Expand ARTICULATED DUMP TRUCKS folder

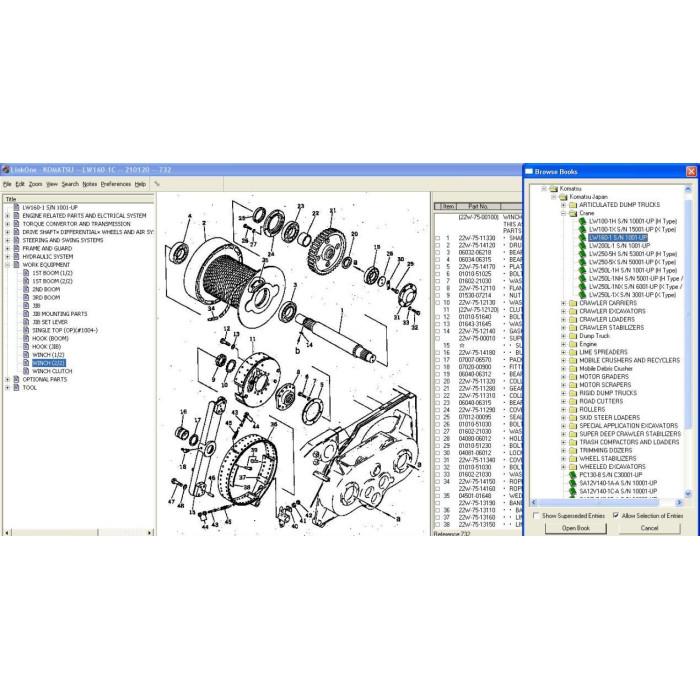click(x=563, y=205)
